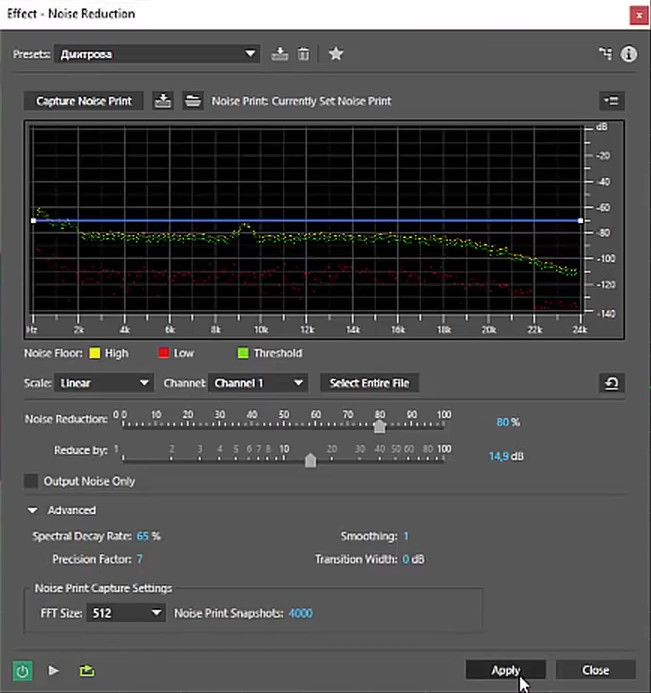Click Select Entire File button
Viewport: 651px width, 693px height.
(x=369, y=383)
